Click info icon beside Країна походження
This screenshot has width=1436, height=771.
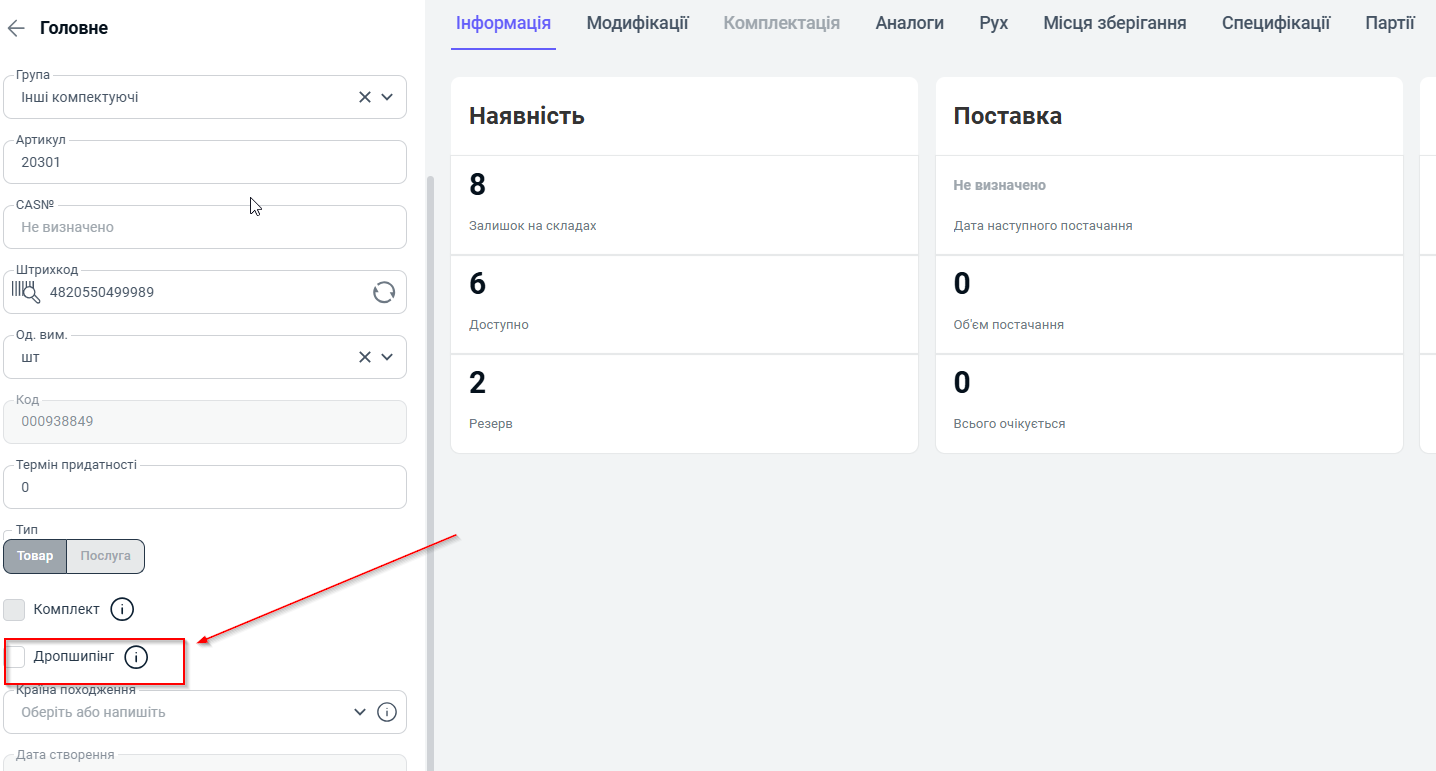click(387, 712)
